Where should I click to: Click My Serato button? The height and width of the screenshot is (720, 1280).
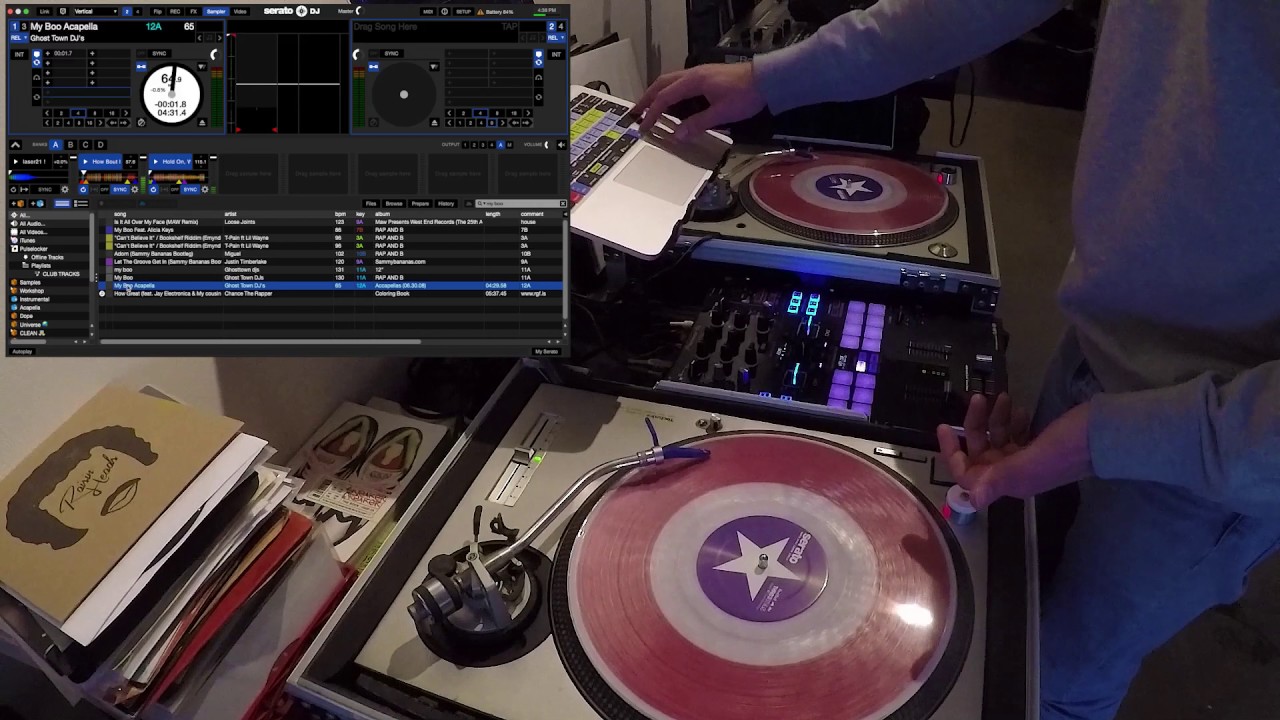tap(546, 351)
